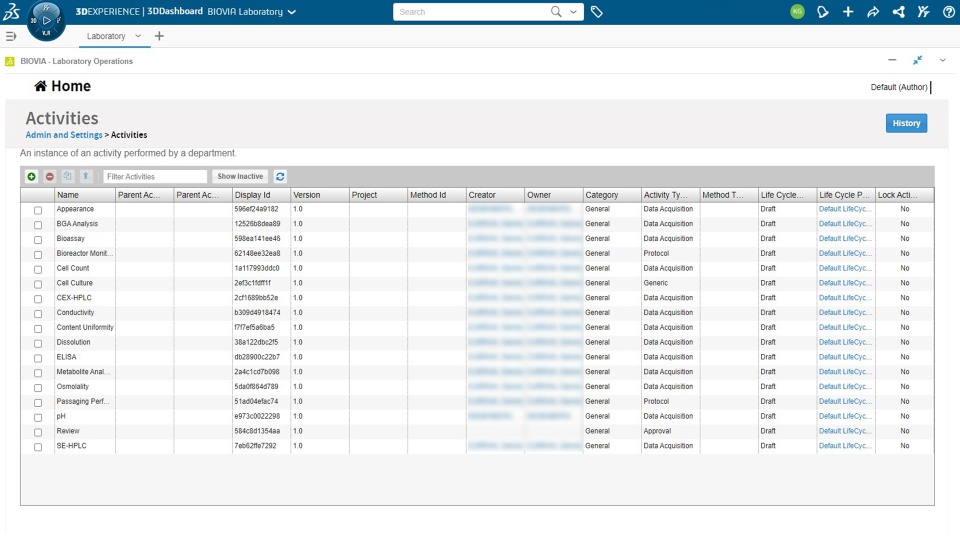
Task: Click the top Search input field
Action: click(471, 12)
